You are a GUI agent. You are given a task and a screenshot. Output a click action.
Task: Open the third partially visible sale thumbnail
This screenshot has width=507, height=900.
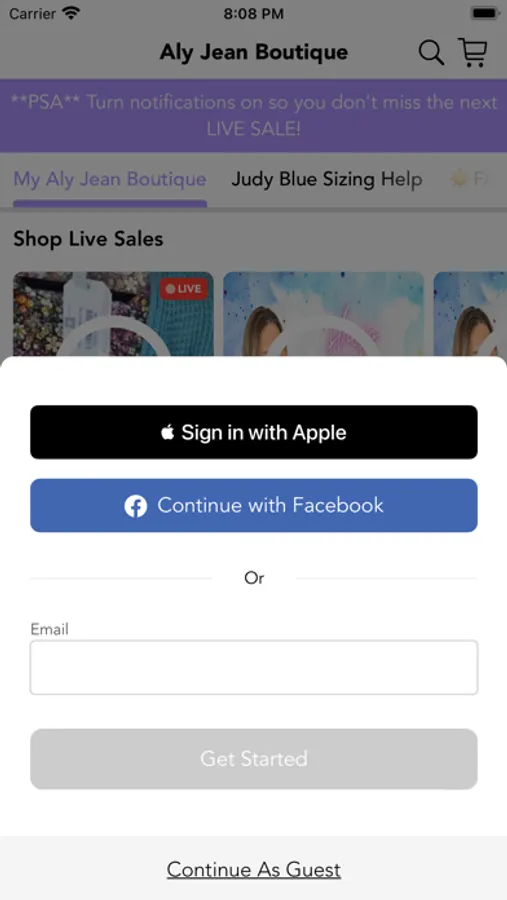click(x=470, y=314)
